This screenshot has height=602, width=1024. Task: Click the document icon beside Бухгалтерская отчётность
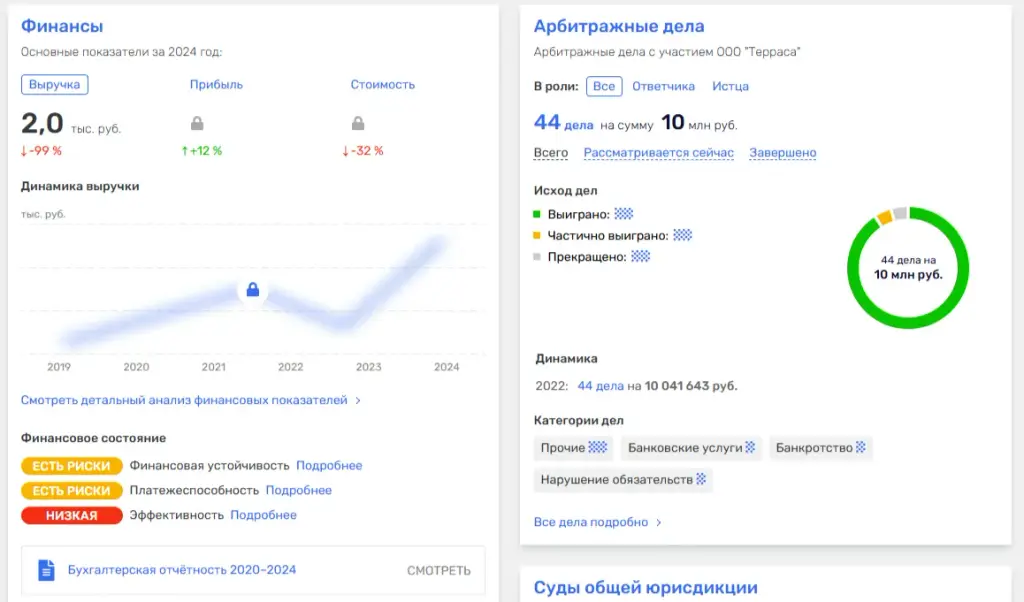click(x=46, y=570)
